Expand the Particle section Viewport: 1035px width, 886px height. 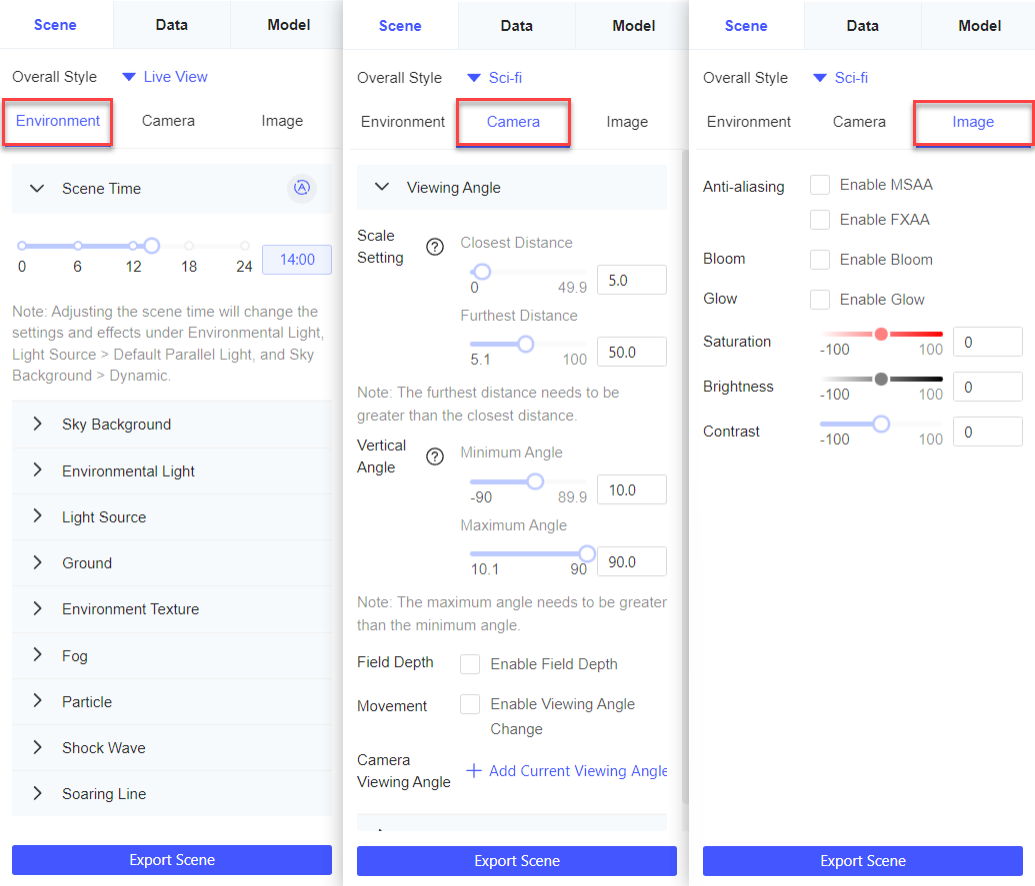click(172, 702)
